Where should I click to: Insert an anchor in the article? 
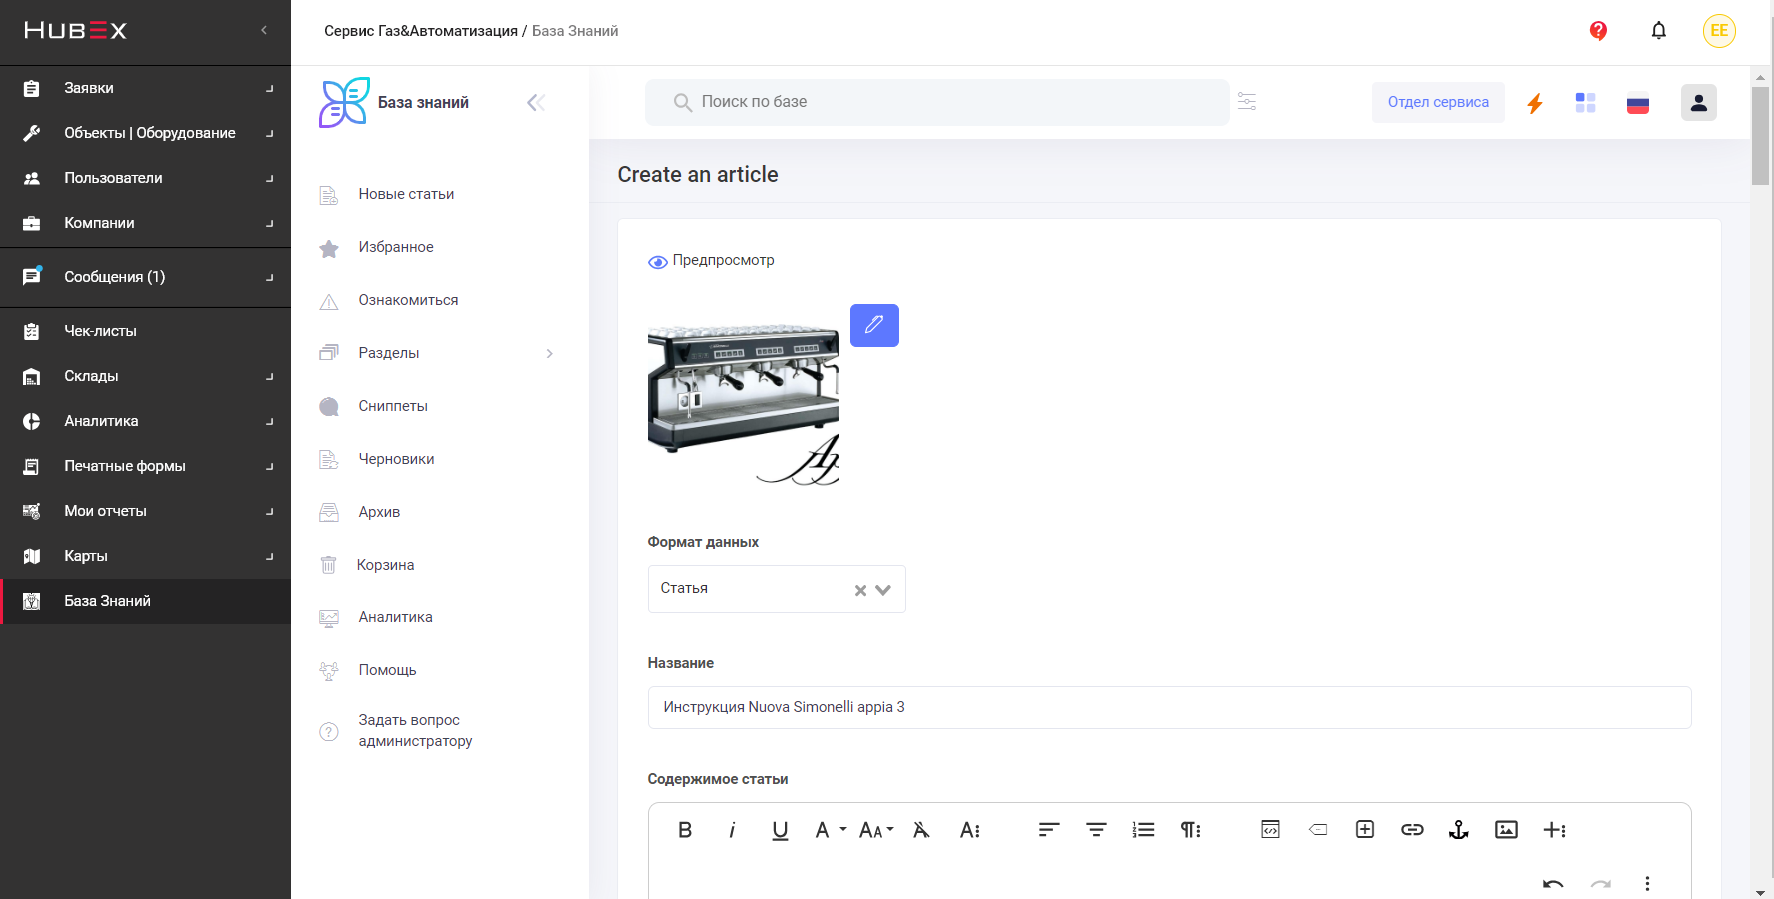[x=1459, y=830]
